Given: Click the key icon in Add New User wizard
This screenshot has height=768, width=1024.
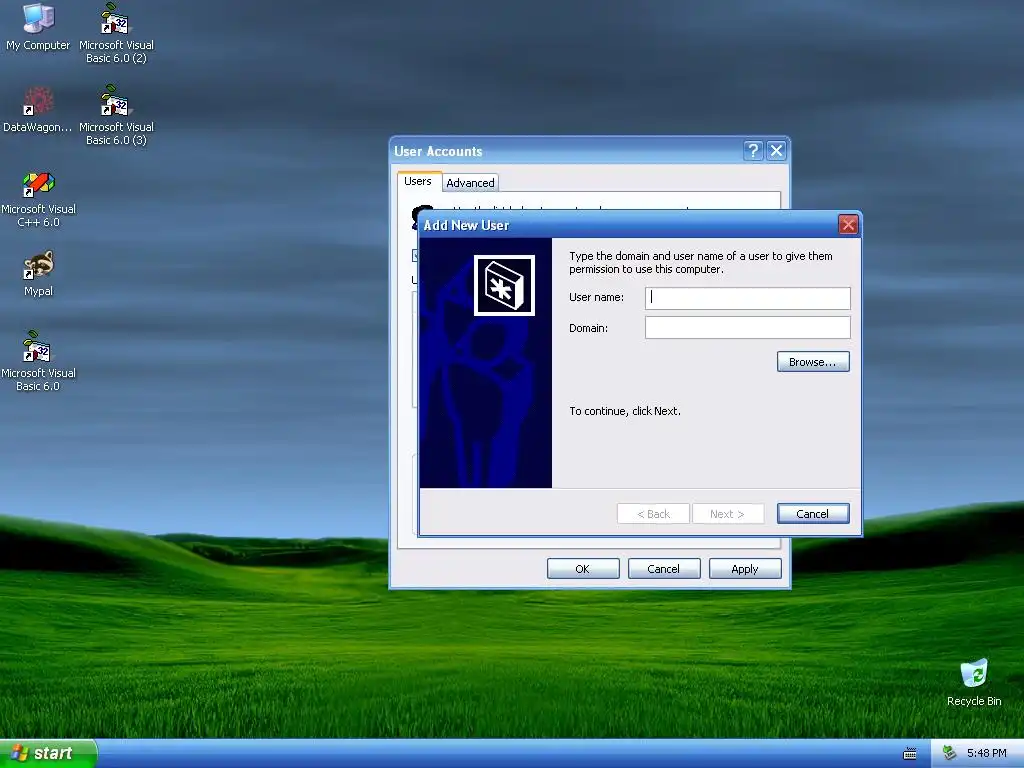Looking at the screenshot, I should 504,285.
